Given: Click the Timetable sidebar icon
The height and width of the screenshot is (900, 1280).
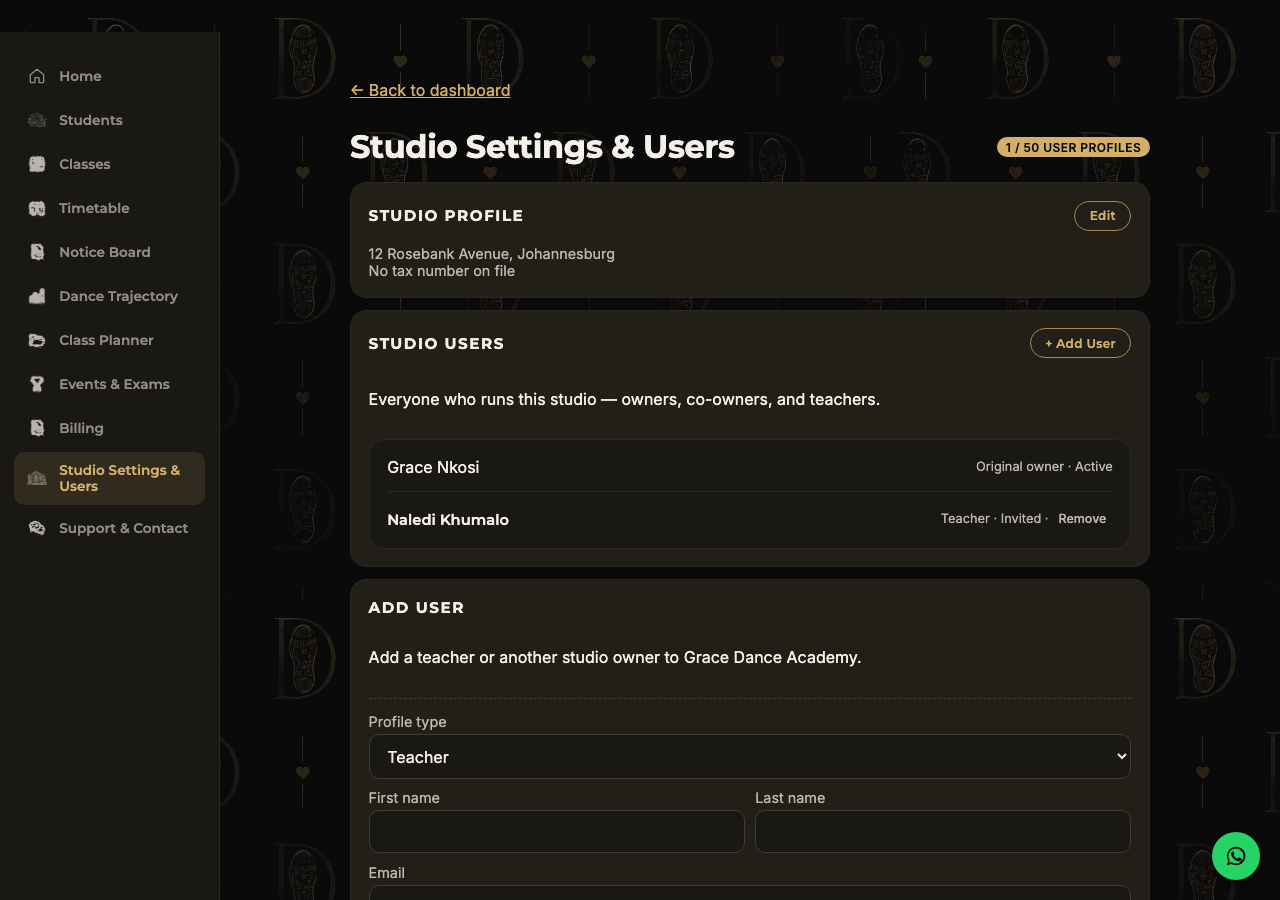Looking at the screenshot, I should point(37,208).
